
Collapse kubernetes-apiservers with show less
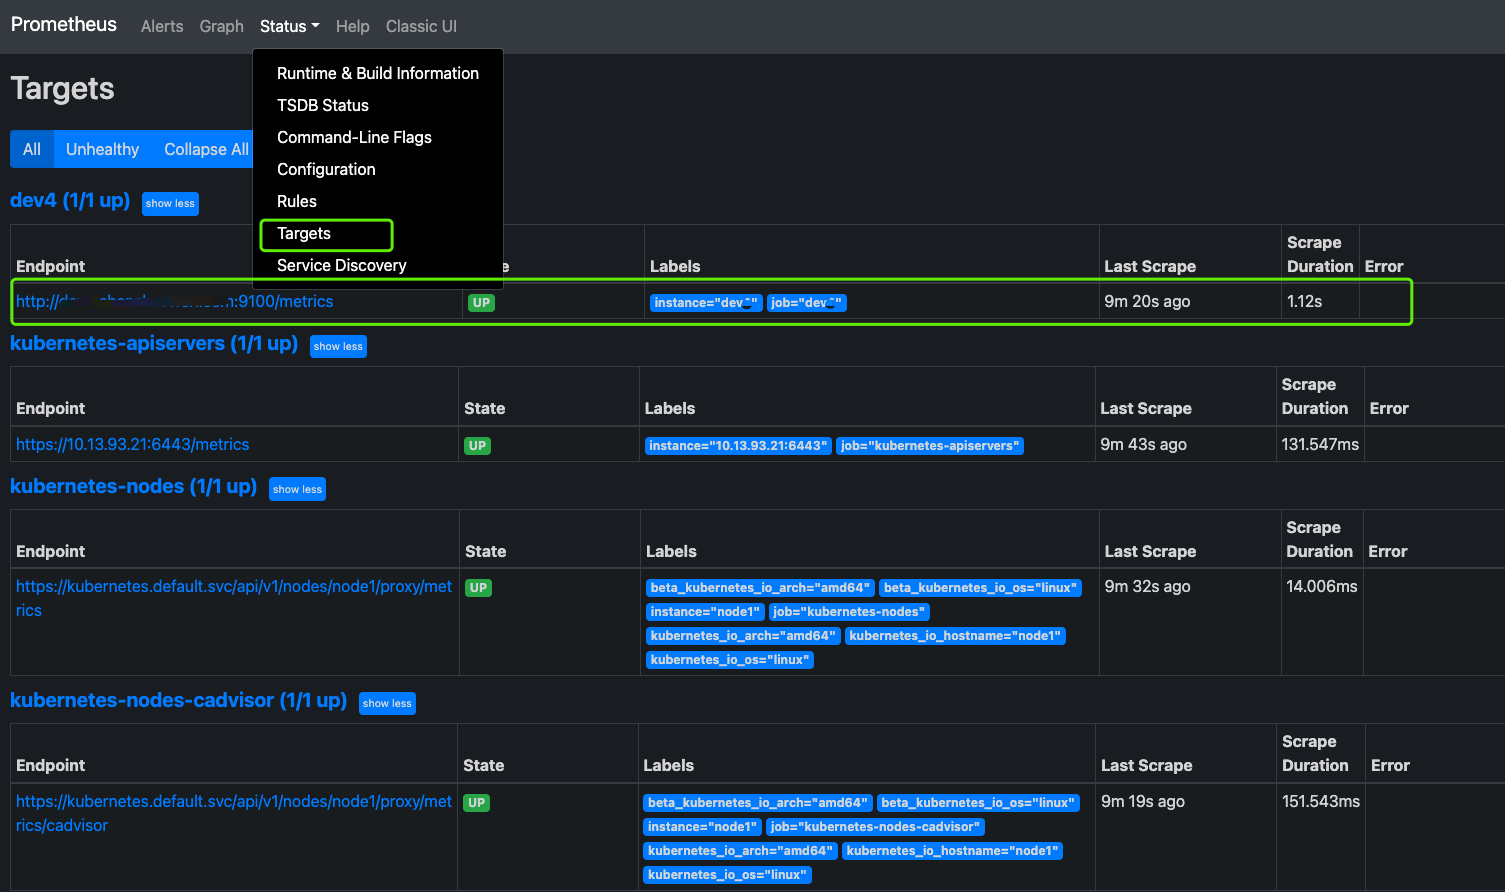[x=338, y=346]
